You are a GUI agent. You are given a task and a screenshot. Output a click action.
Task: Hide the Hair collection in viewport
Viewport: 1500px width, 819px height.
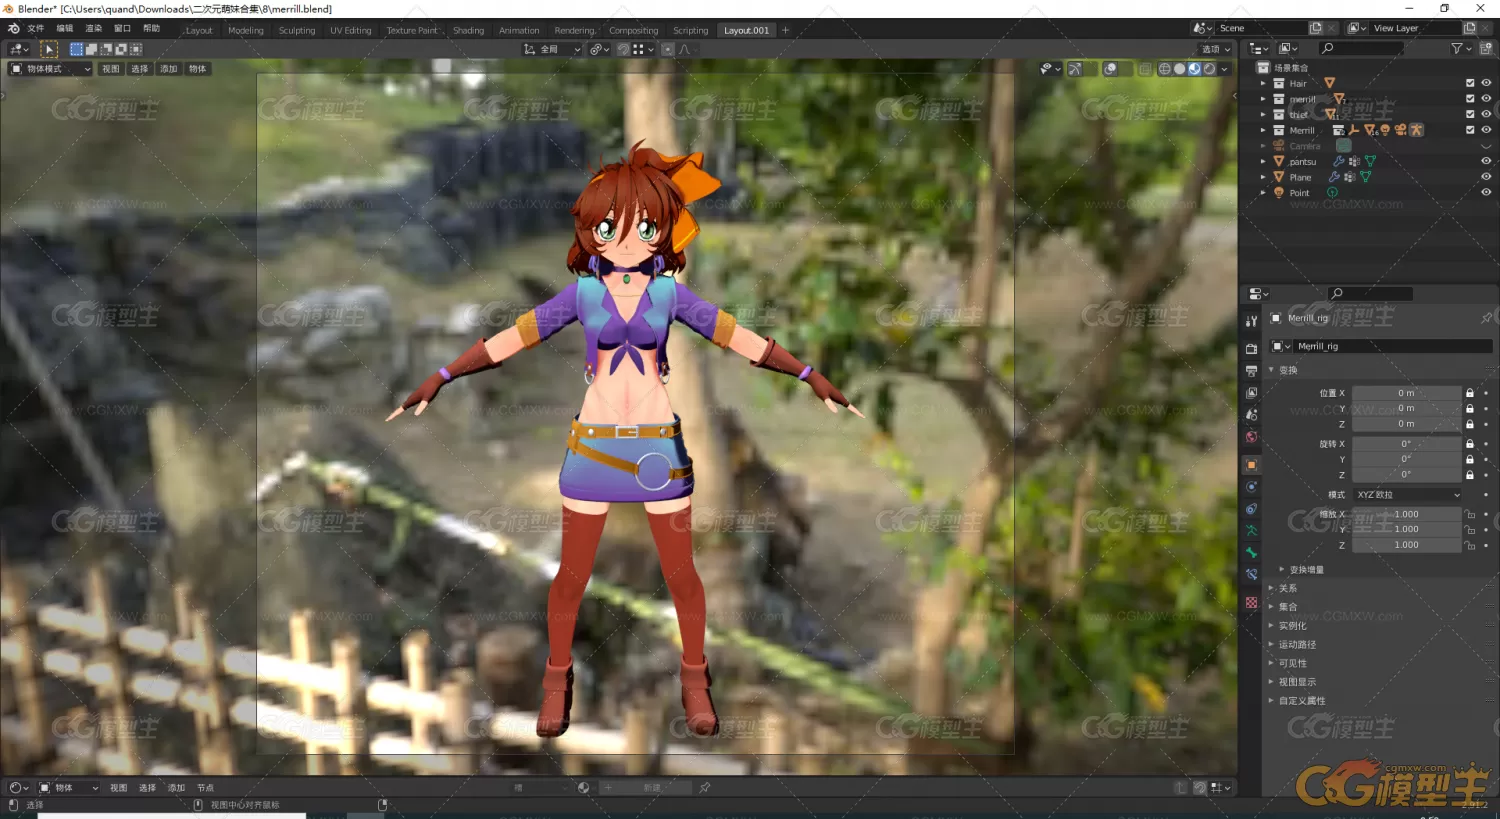pos(1486,83)
